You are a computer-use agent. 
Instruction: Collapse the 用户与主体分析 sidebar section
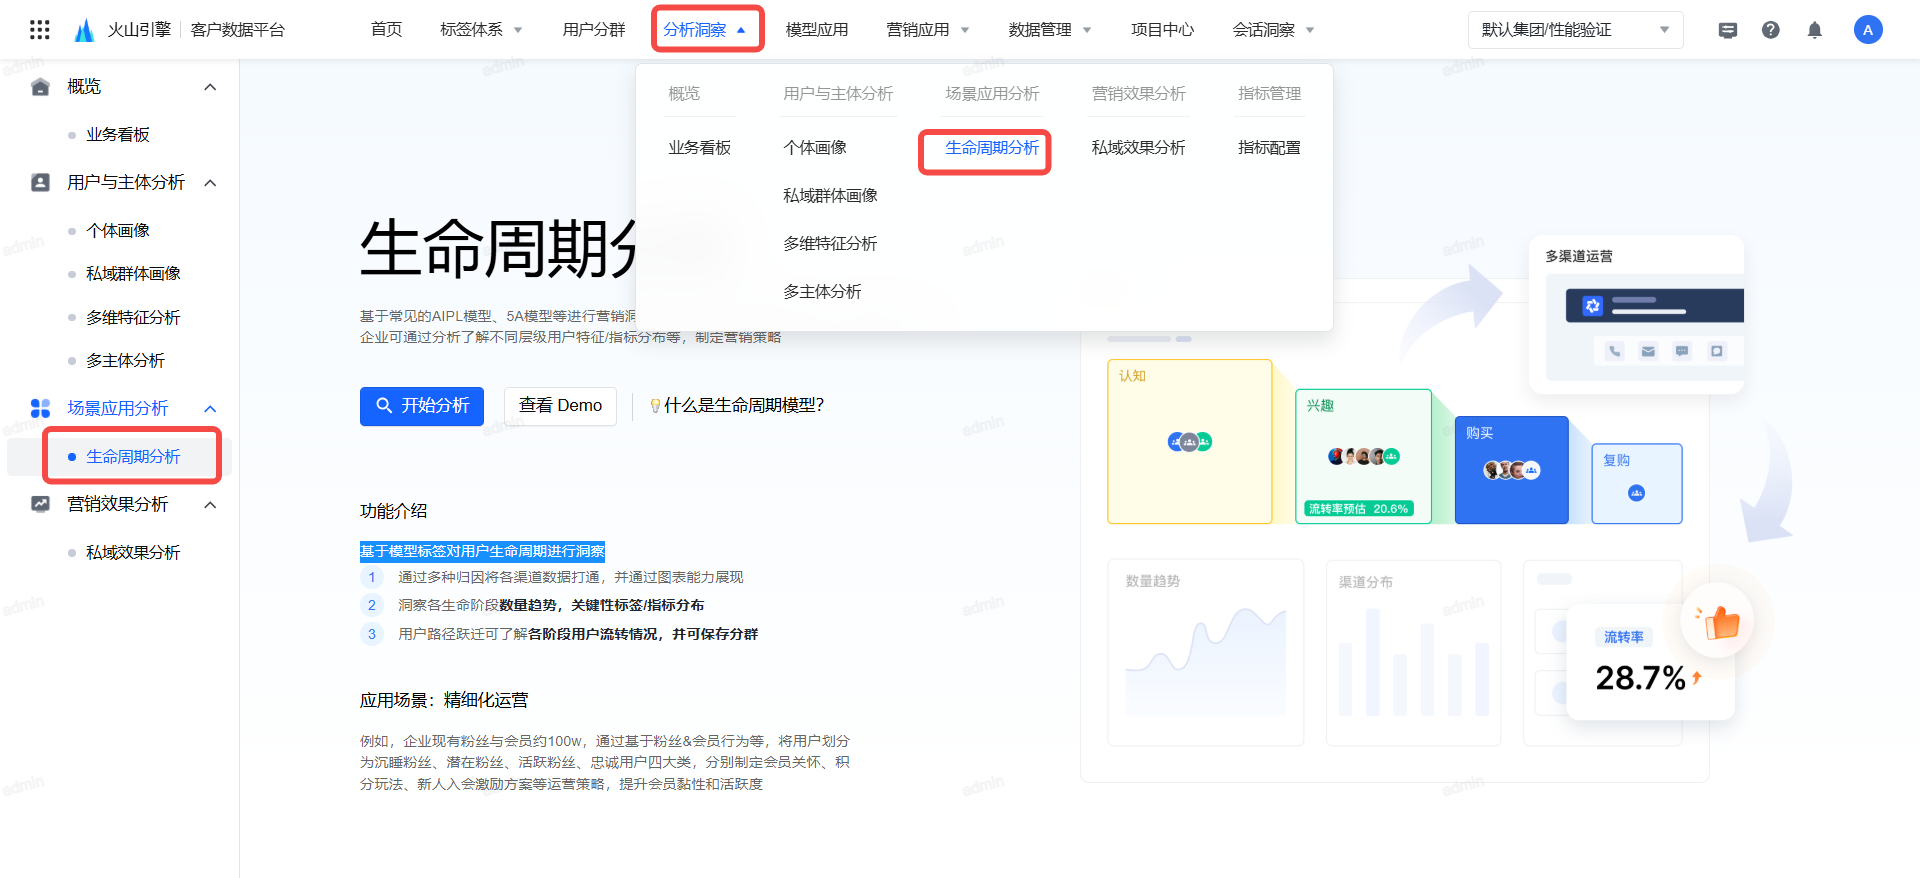pos(210,183)
